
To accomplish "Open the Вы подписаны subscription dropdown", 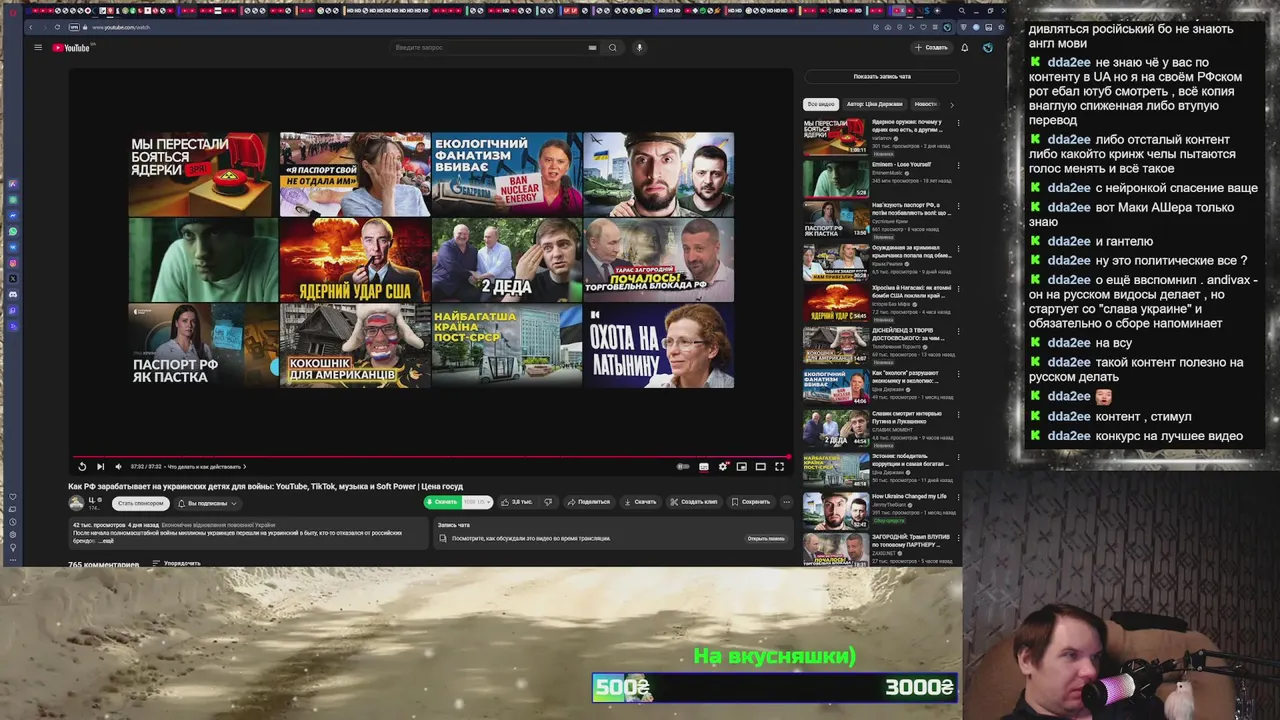I will tap(207, 503).
